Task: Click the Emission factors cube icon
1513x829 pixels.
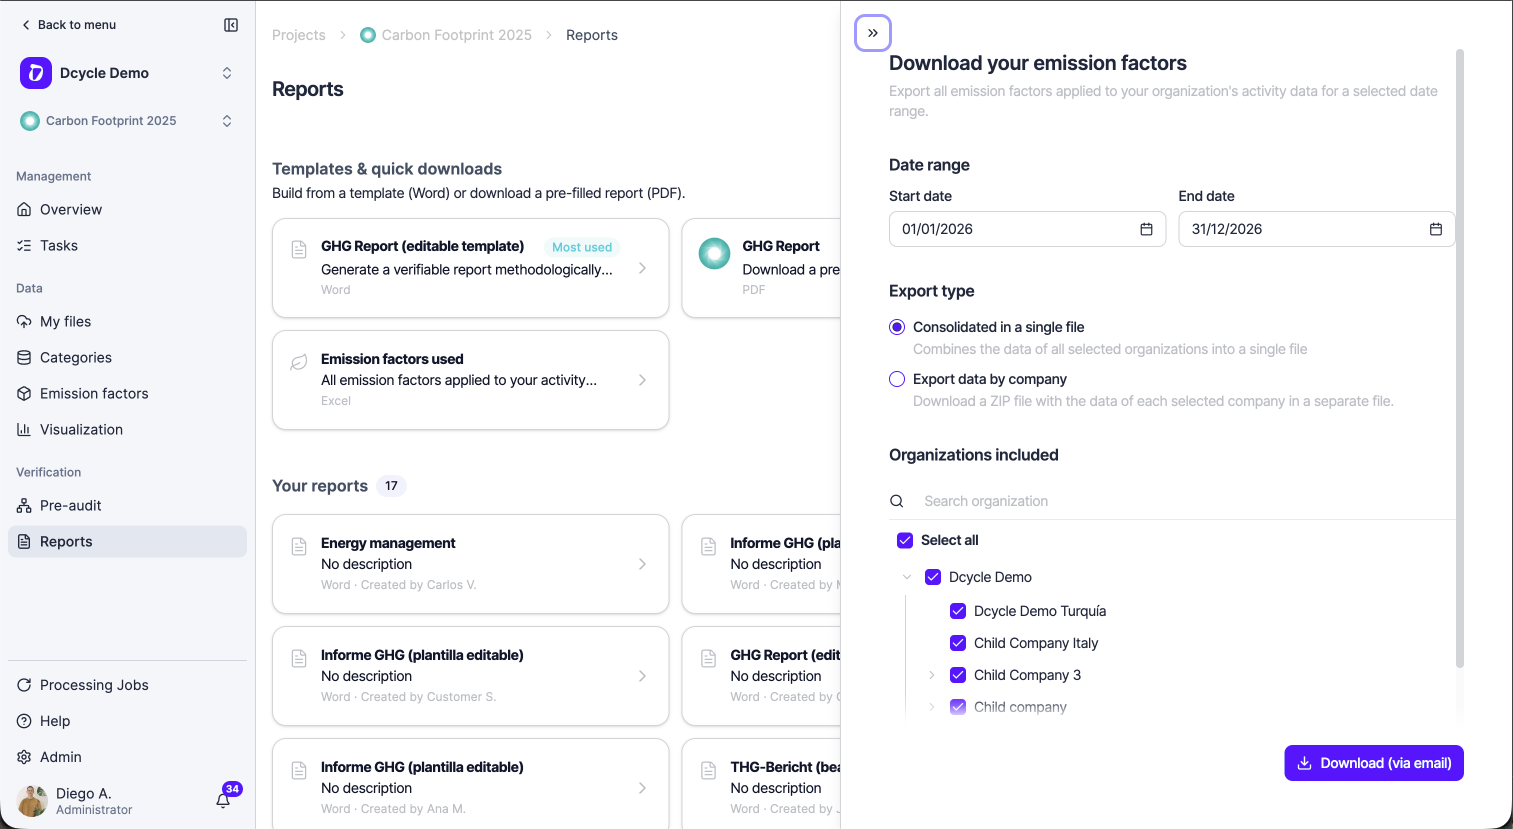Action: pos(24,394)
